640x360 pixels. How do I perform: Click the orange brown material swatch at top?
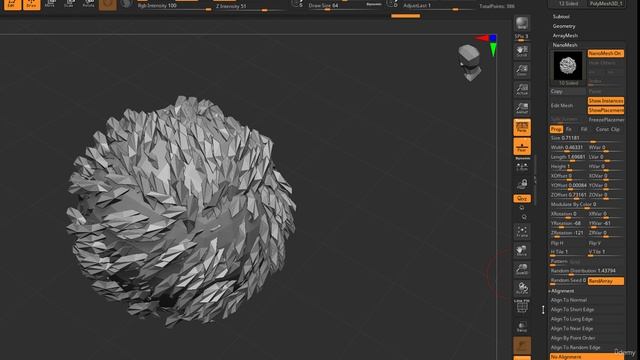coord(108,4)
